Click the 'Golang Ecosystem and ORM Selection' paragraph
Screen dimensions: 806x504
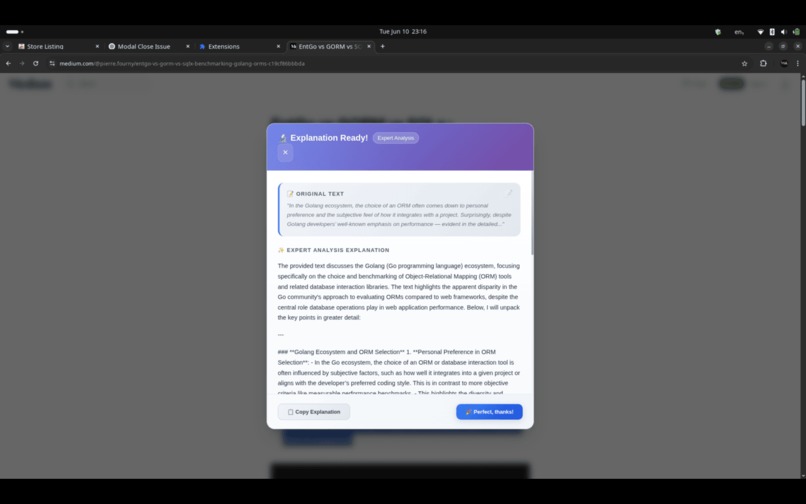(399, 372)
